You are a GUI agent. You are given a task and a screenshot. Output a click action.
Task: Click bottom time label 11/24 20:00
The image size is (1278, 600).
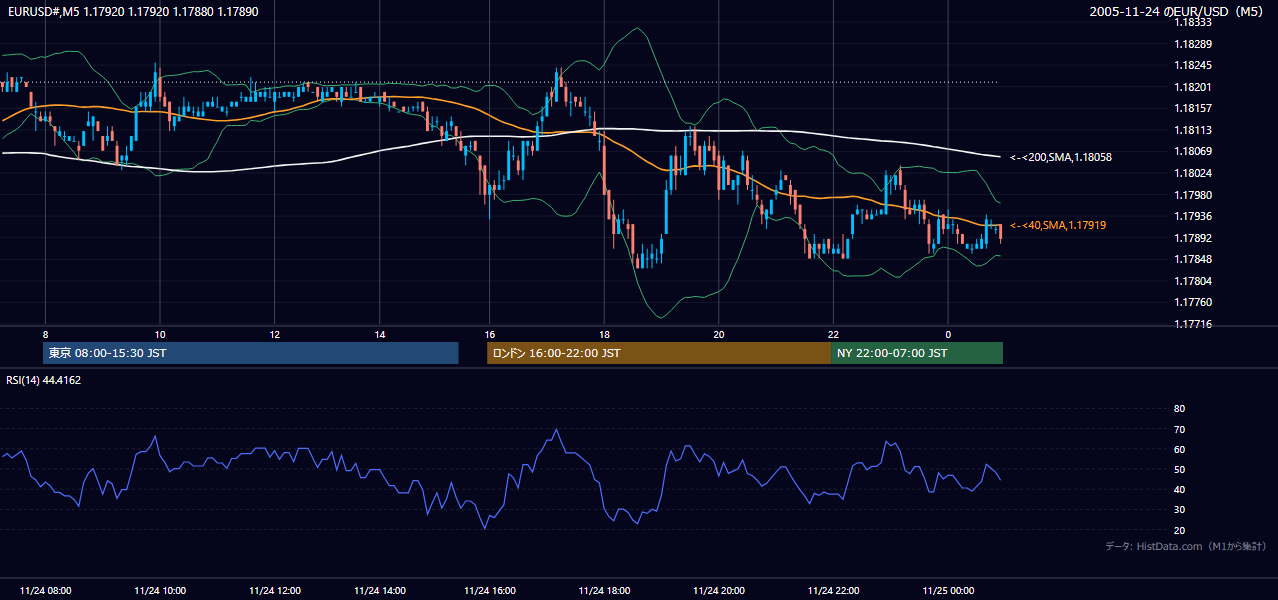[719, 590]
